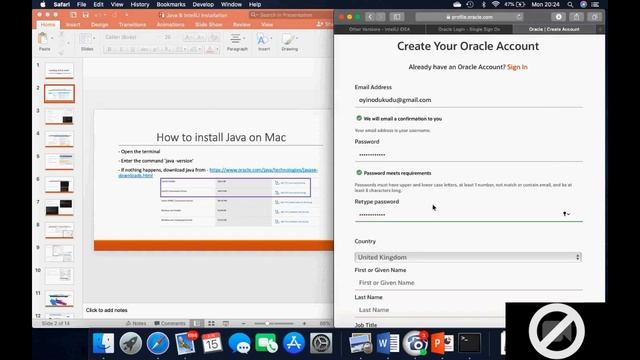Open the History menu in Safari
This screenshot has height=360, width=640.
click(140, 4)
